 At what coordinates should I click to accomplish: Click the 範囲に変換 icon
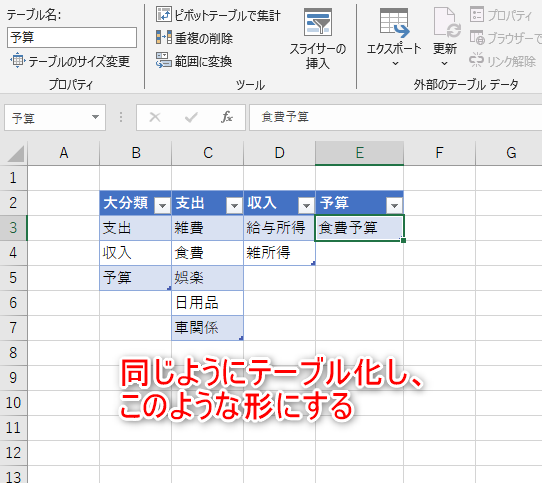(x=163, y=61)
